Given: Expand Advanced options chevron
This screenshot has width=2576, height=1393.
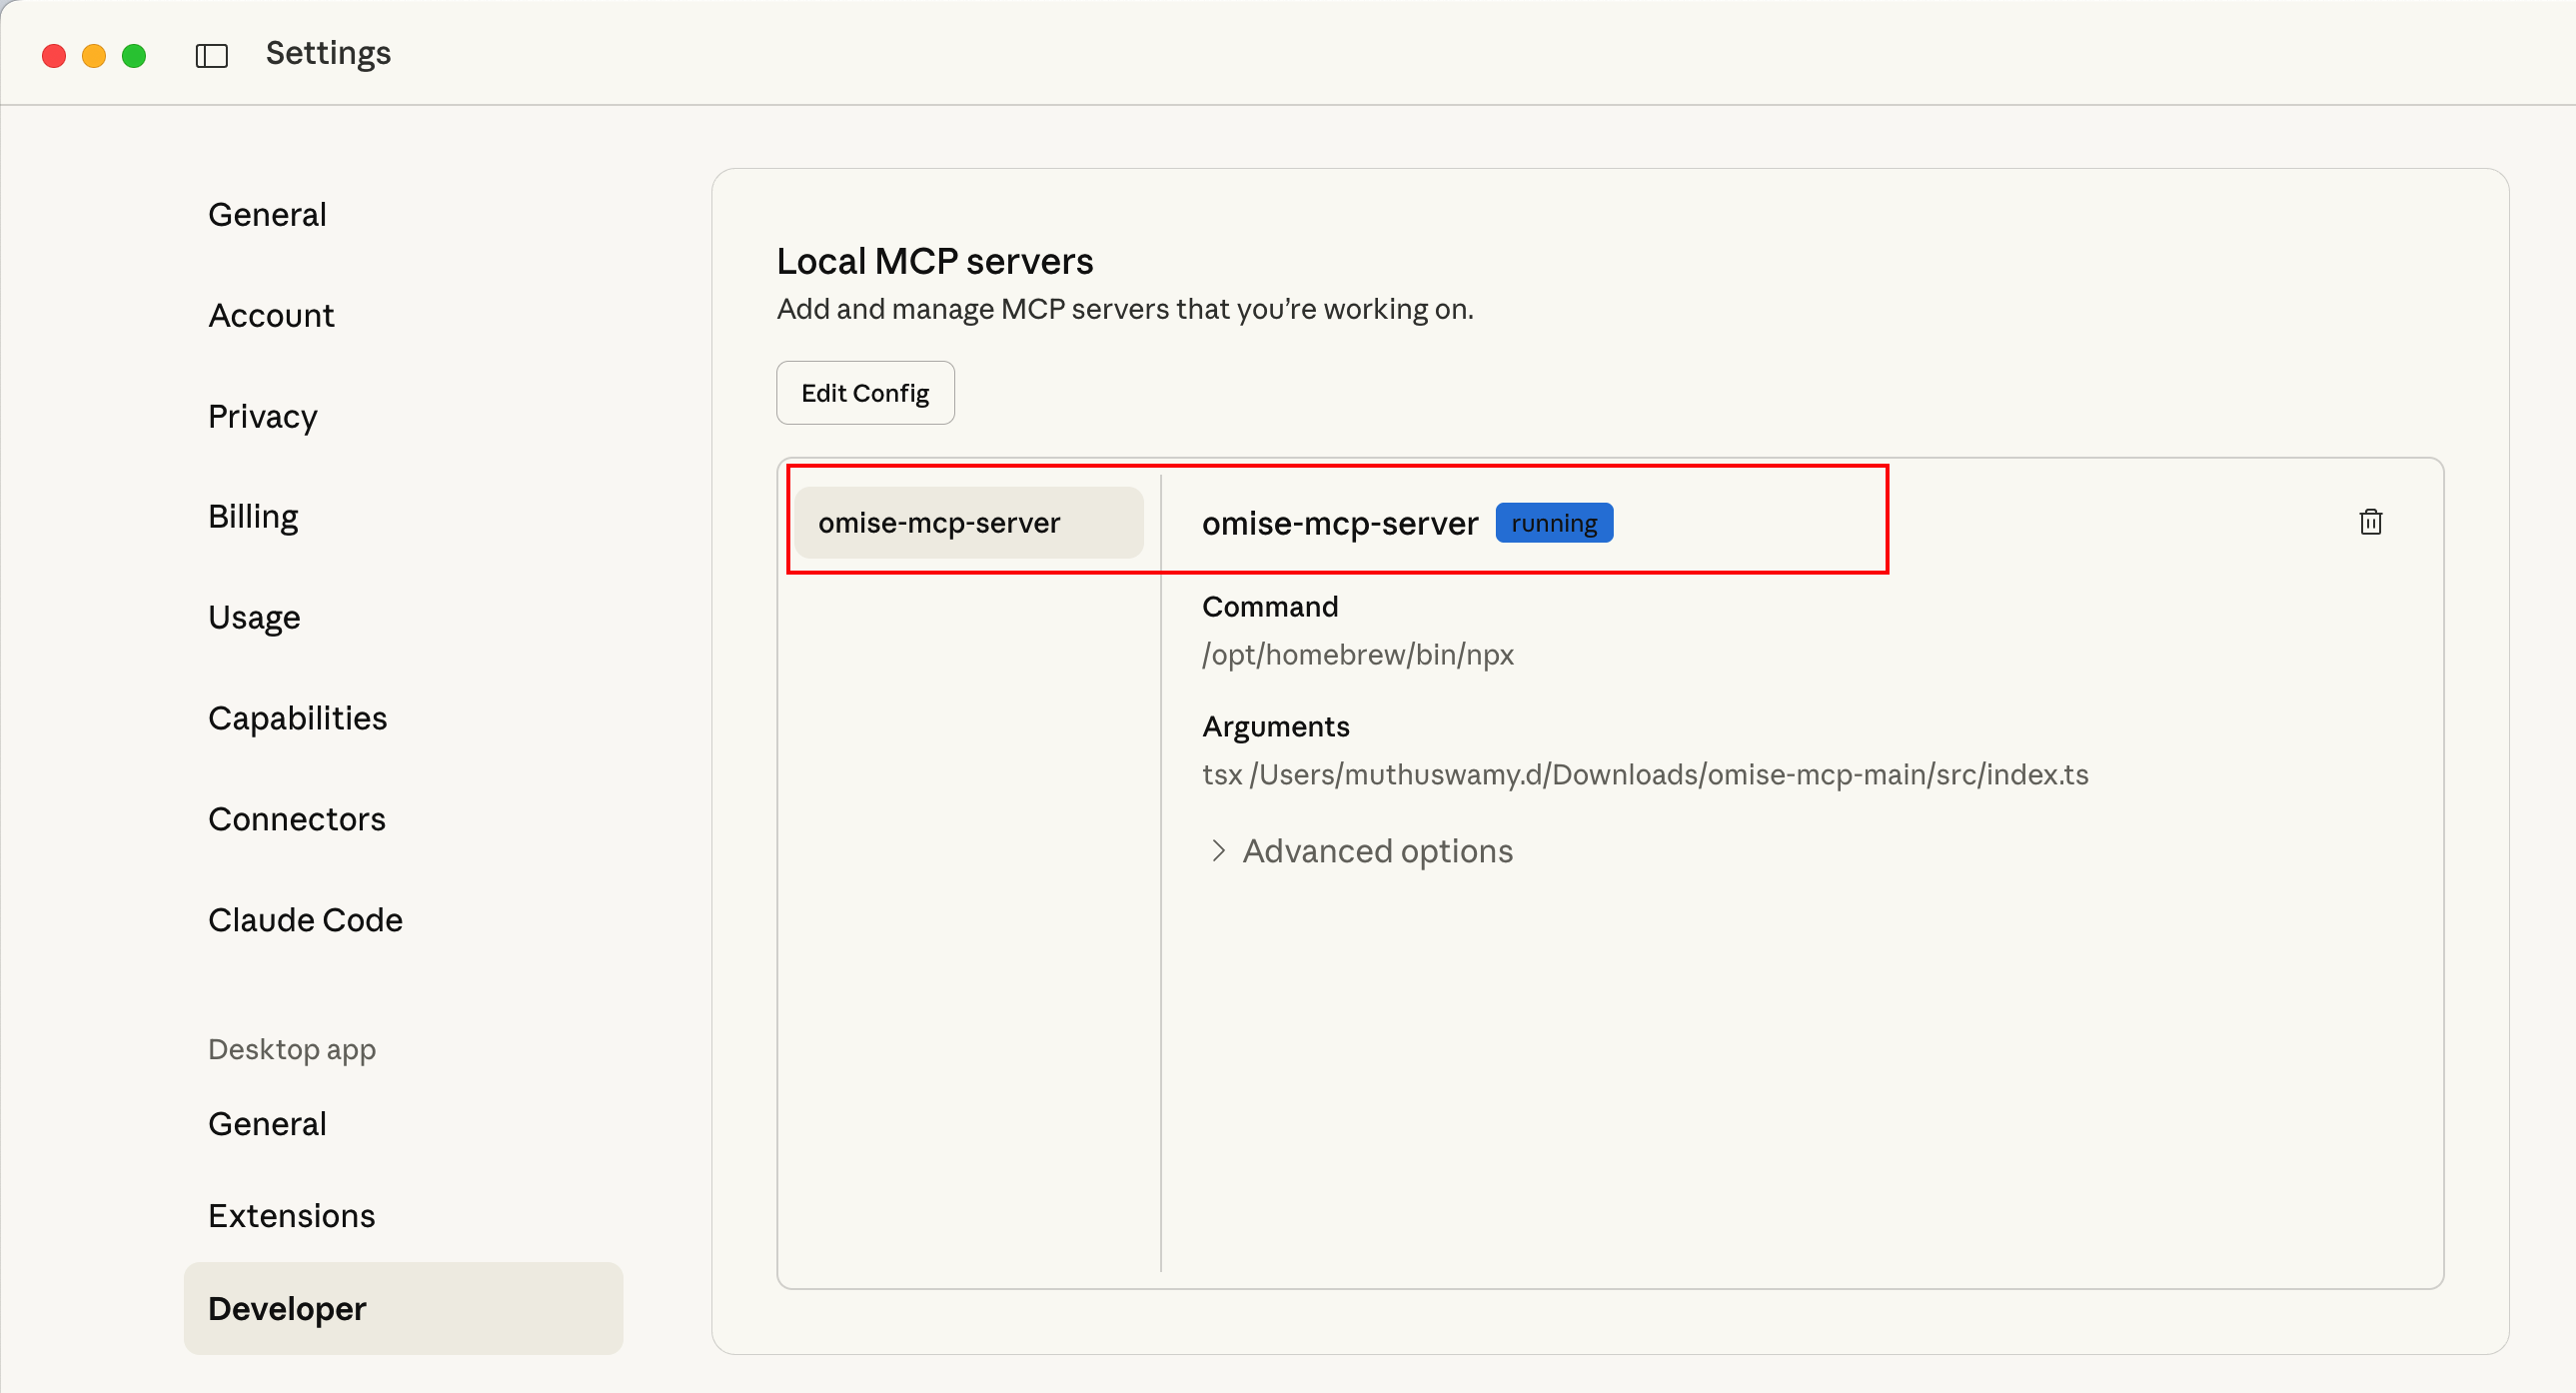Looking at the screenshot, I should pyautogui.click(x=1218, y=851).
